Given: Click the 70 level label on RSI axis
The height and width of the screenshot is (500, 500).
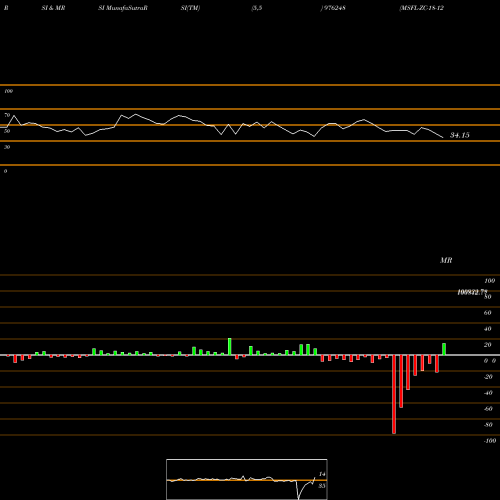Looking at the screenshot, I should click(7, 115).
